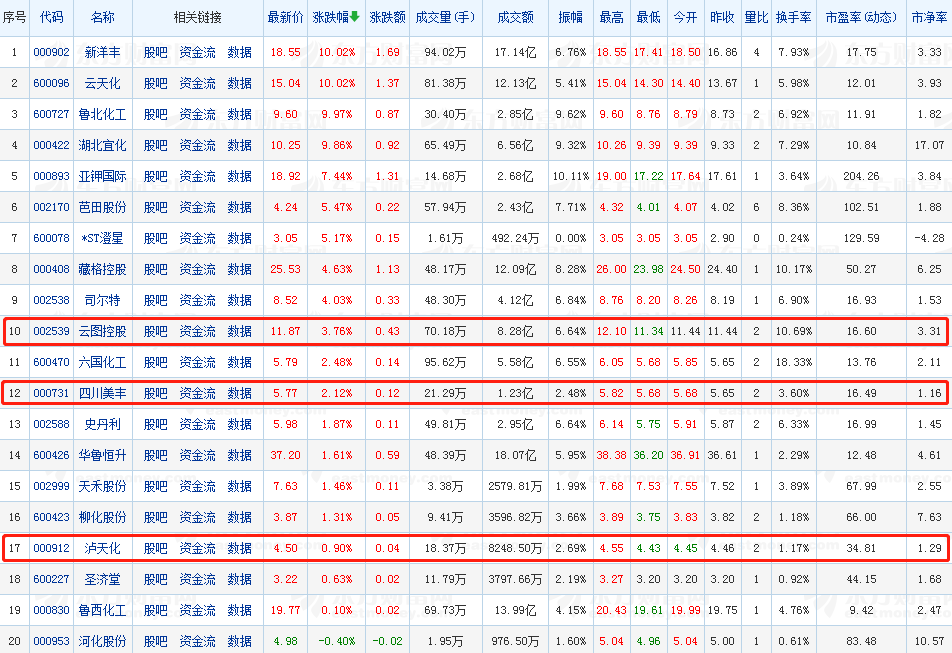Viewport: 952px width, 653px height.
Task: Open 云天化 stock page
Action: pyautogui.click(x=102, y=83)
